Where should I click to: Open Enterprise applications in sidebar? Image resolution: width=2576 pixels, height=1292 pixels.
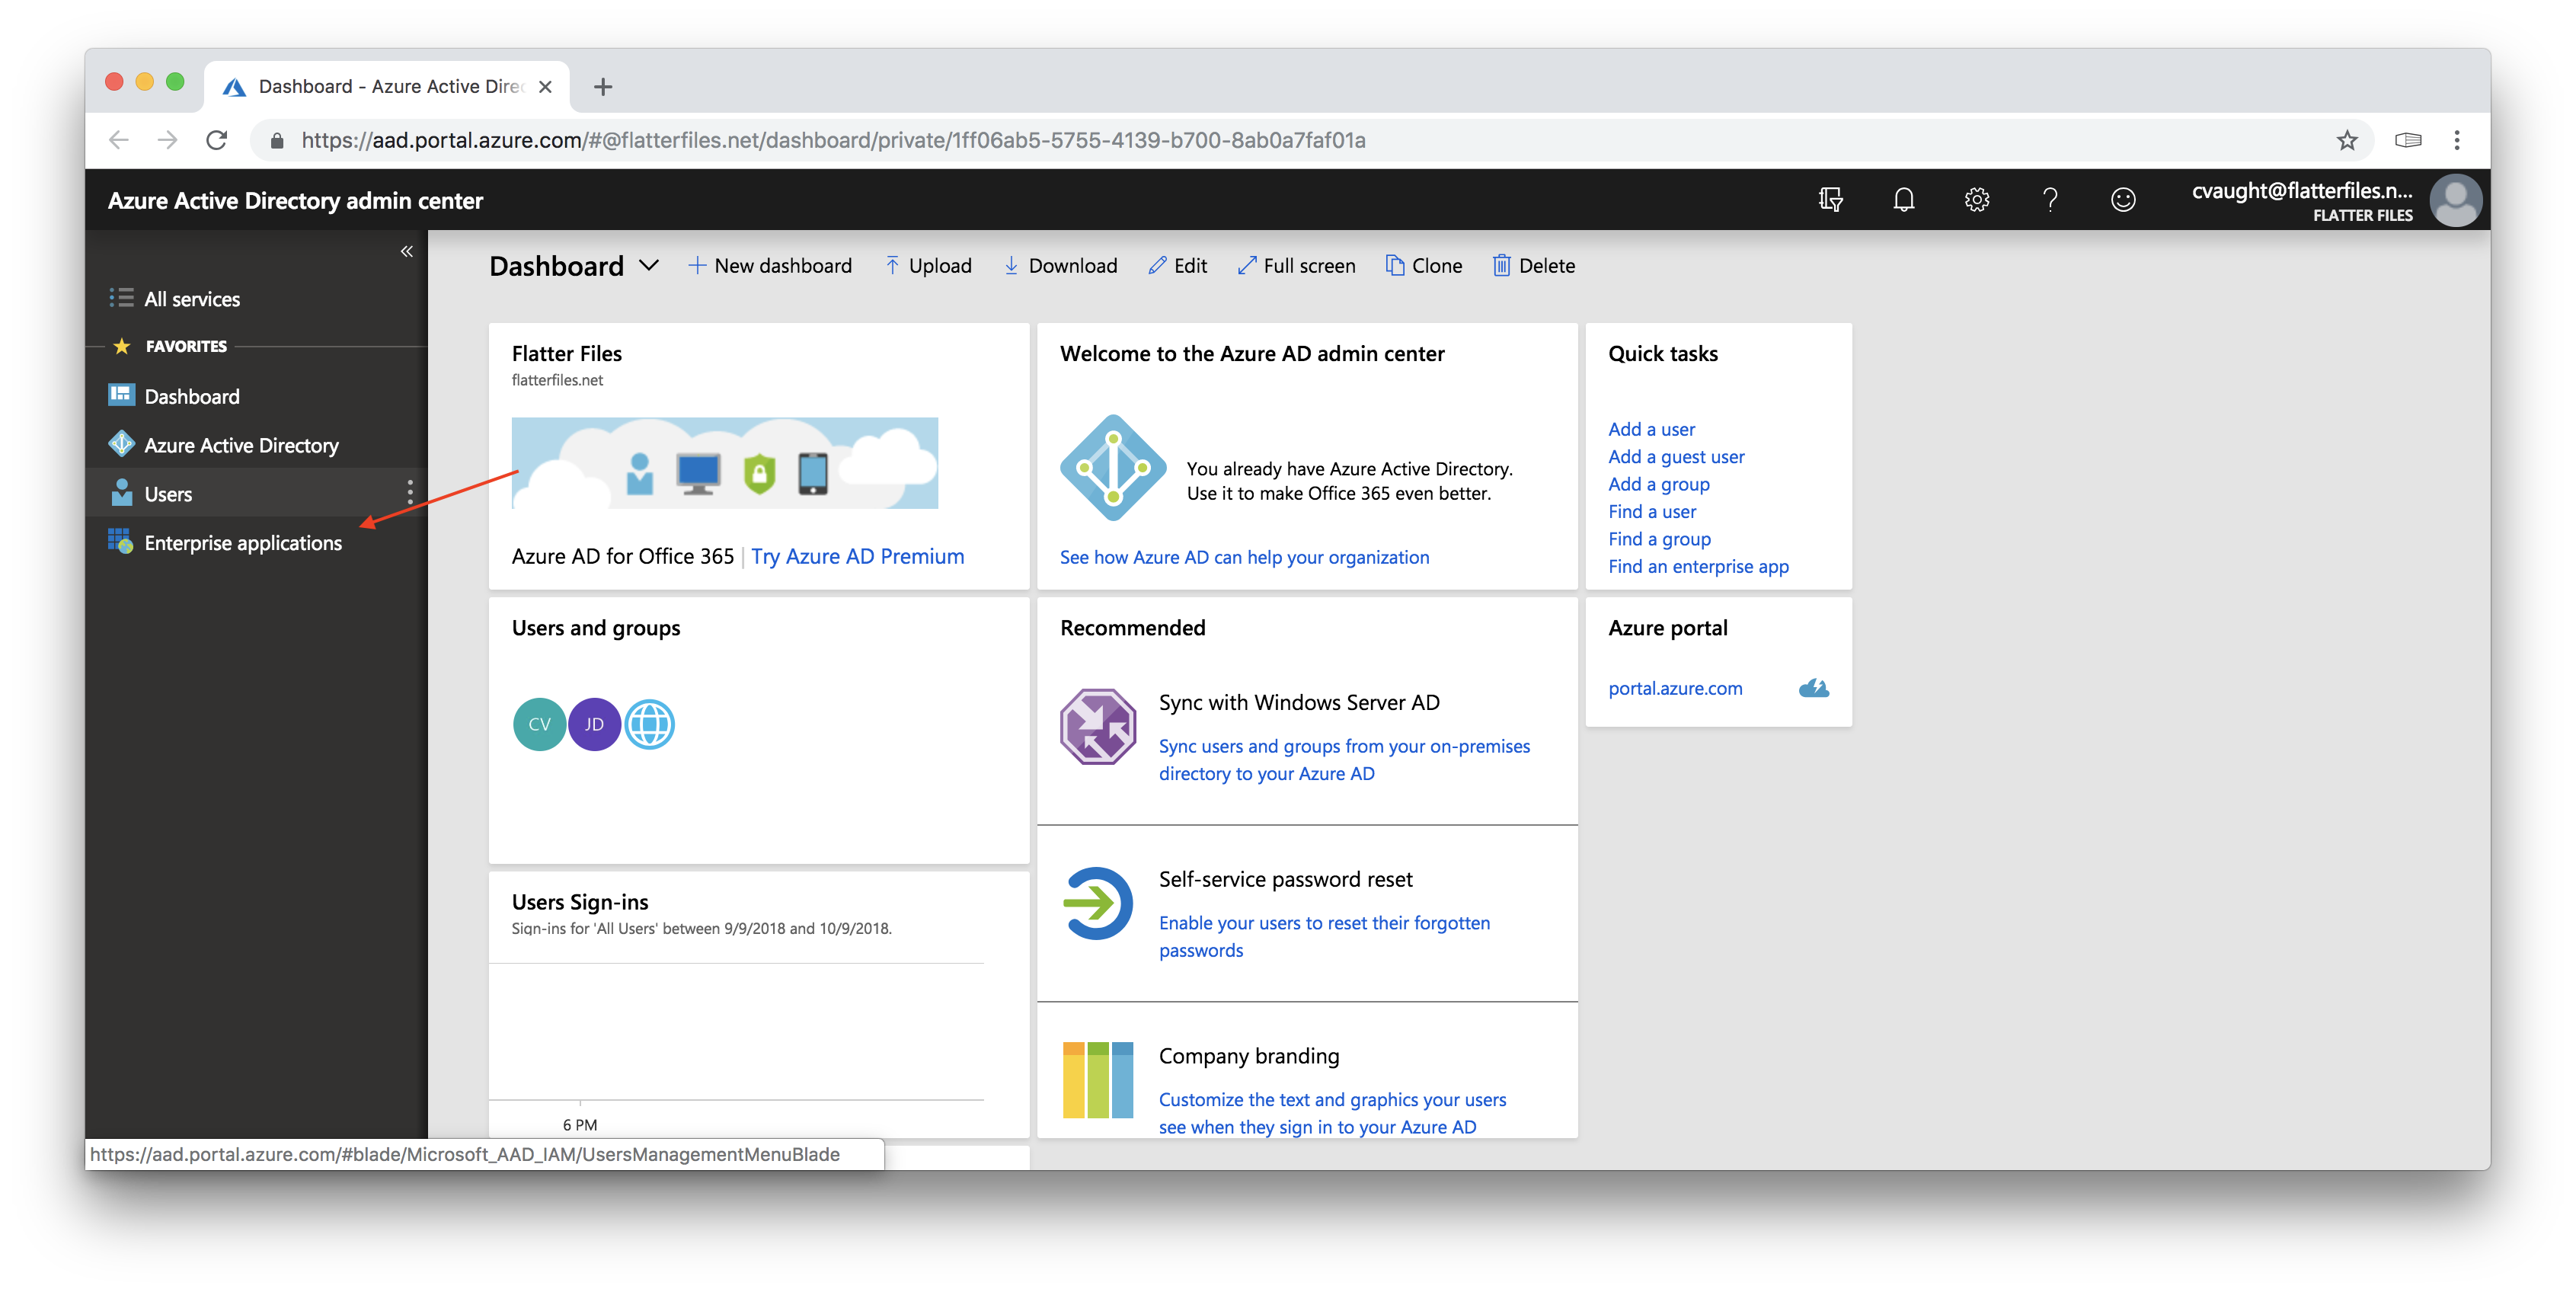[243, 543]
